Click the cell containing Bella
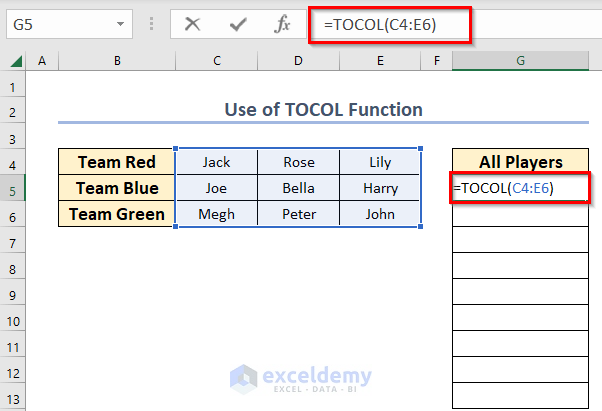602x411 pixels. tap(298, 188)
